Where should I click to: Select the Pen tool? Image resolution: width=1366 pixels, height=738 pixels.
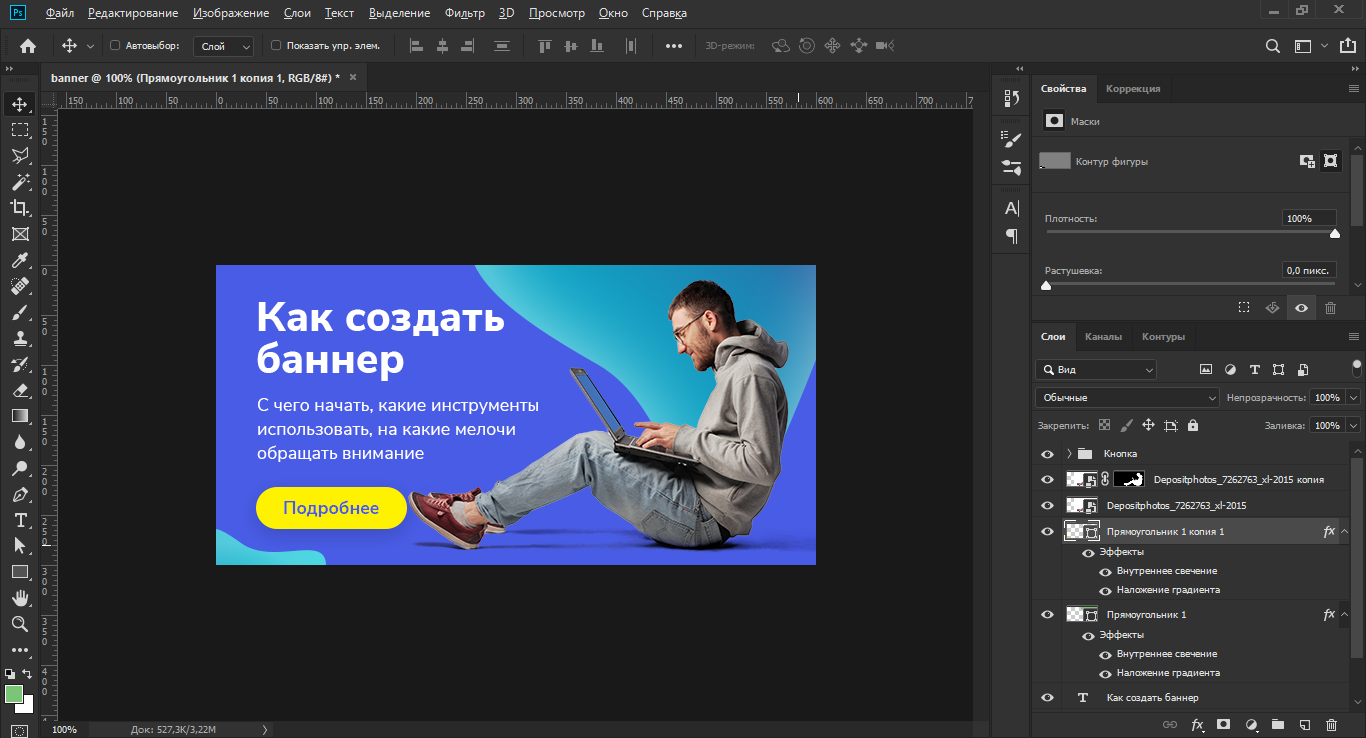click(x=19, y=494)
